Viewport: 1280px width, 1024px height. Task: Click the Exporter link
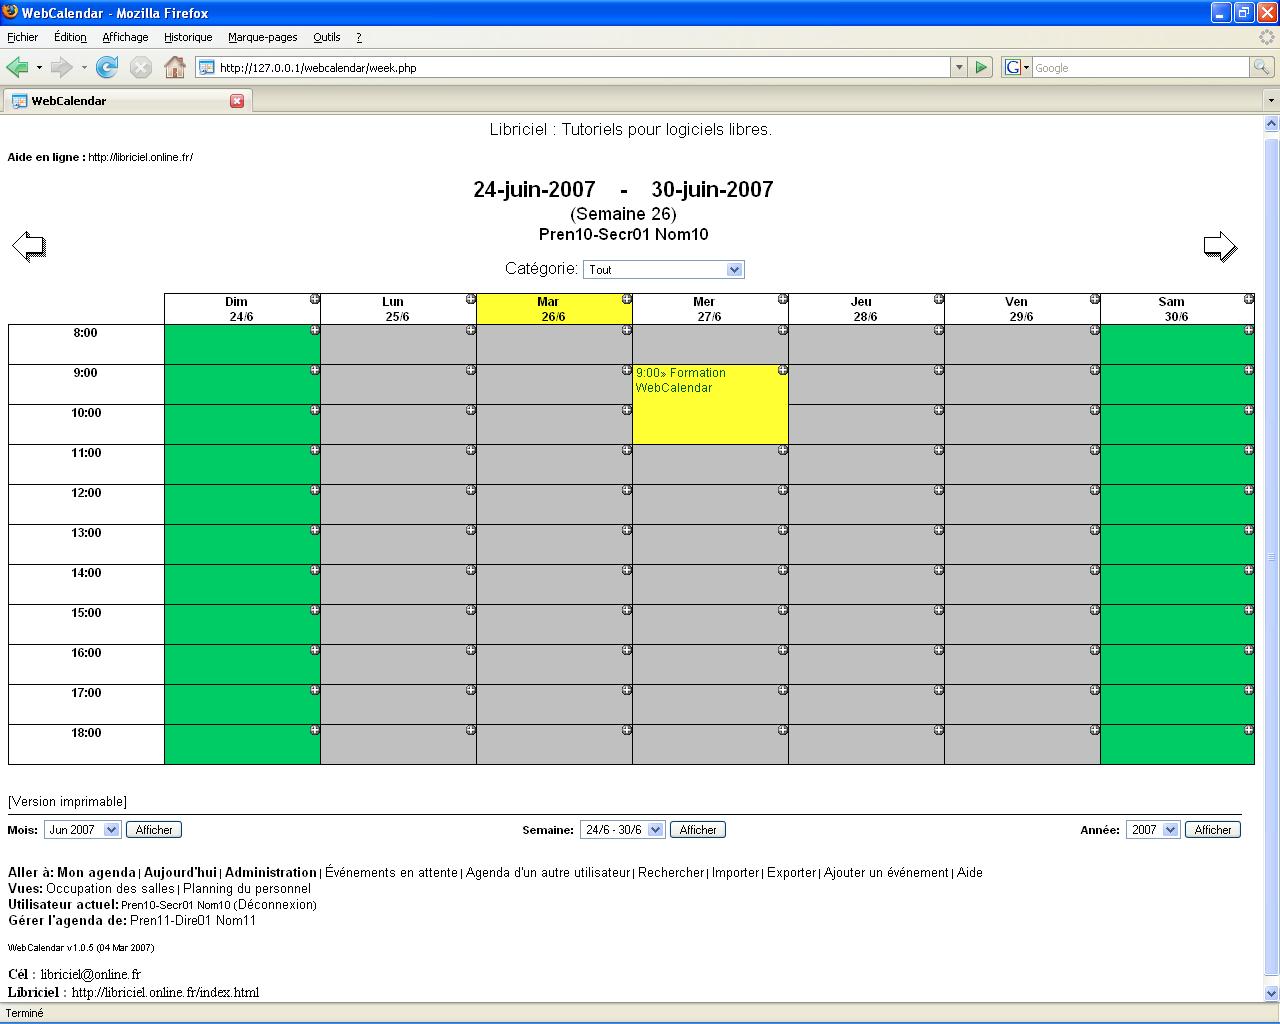click(x=791, y=873)
